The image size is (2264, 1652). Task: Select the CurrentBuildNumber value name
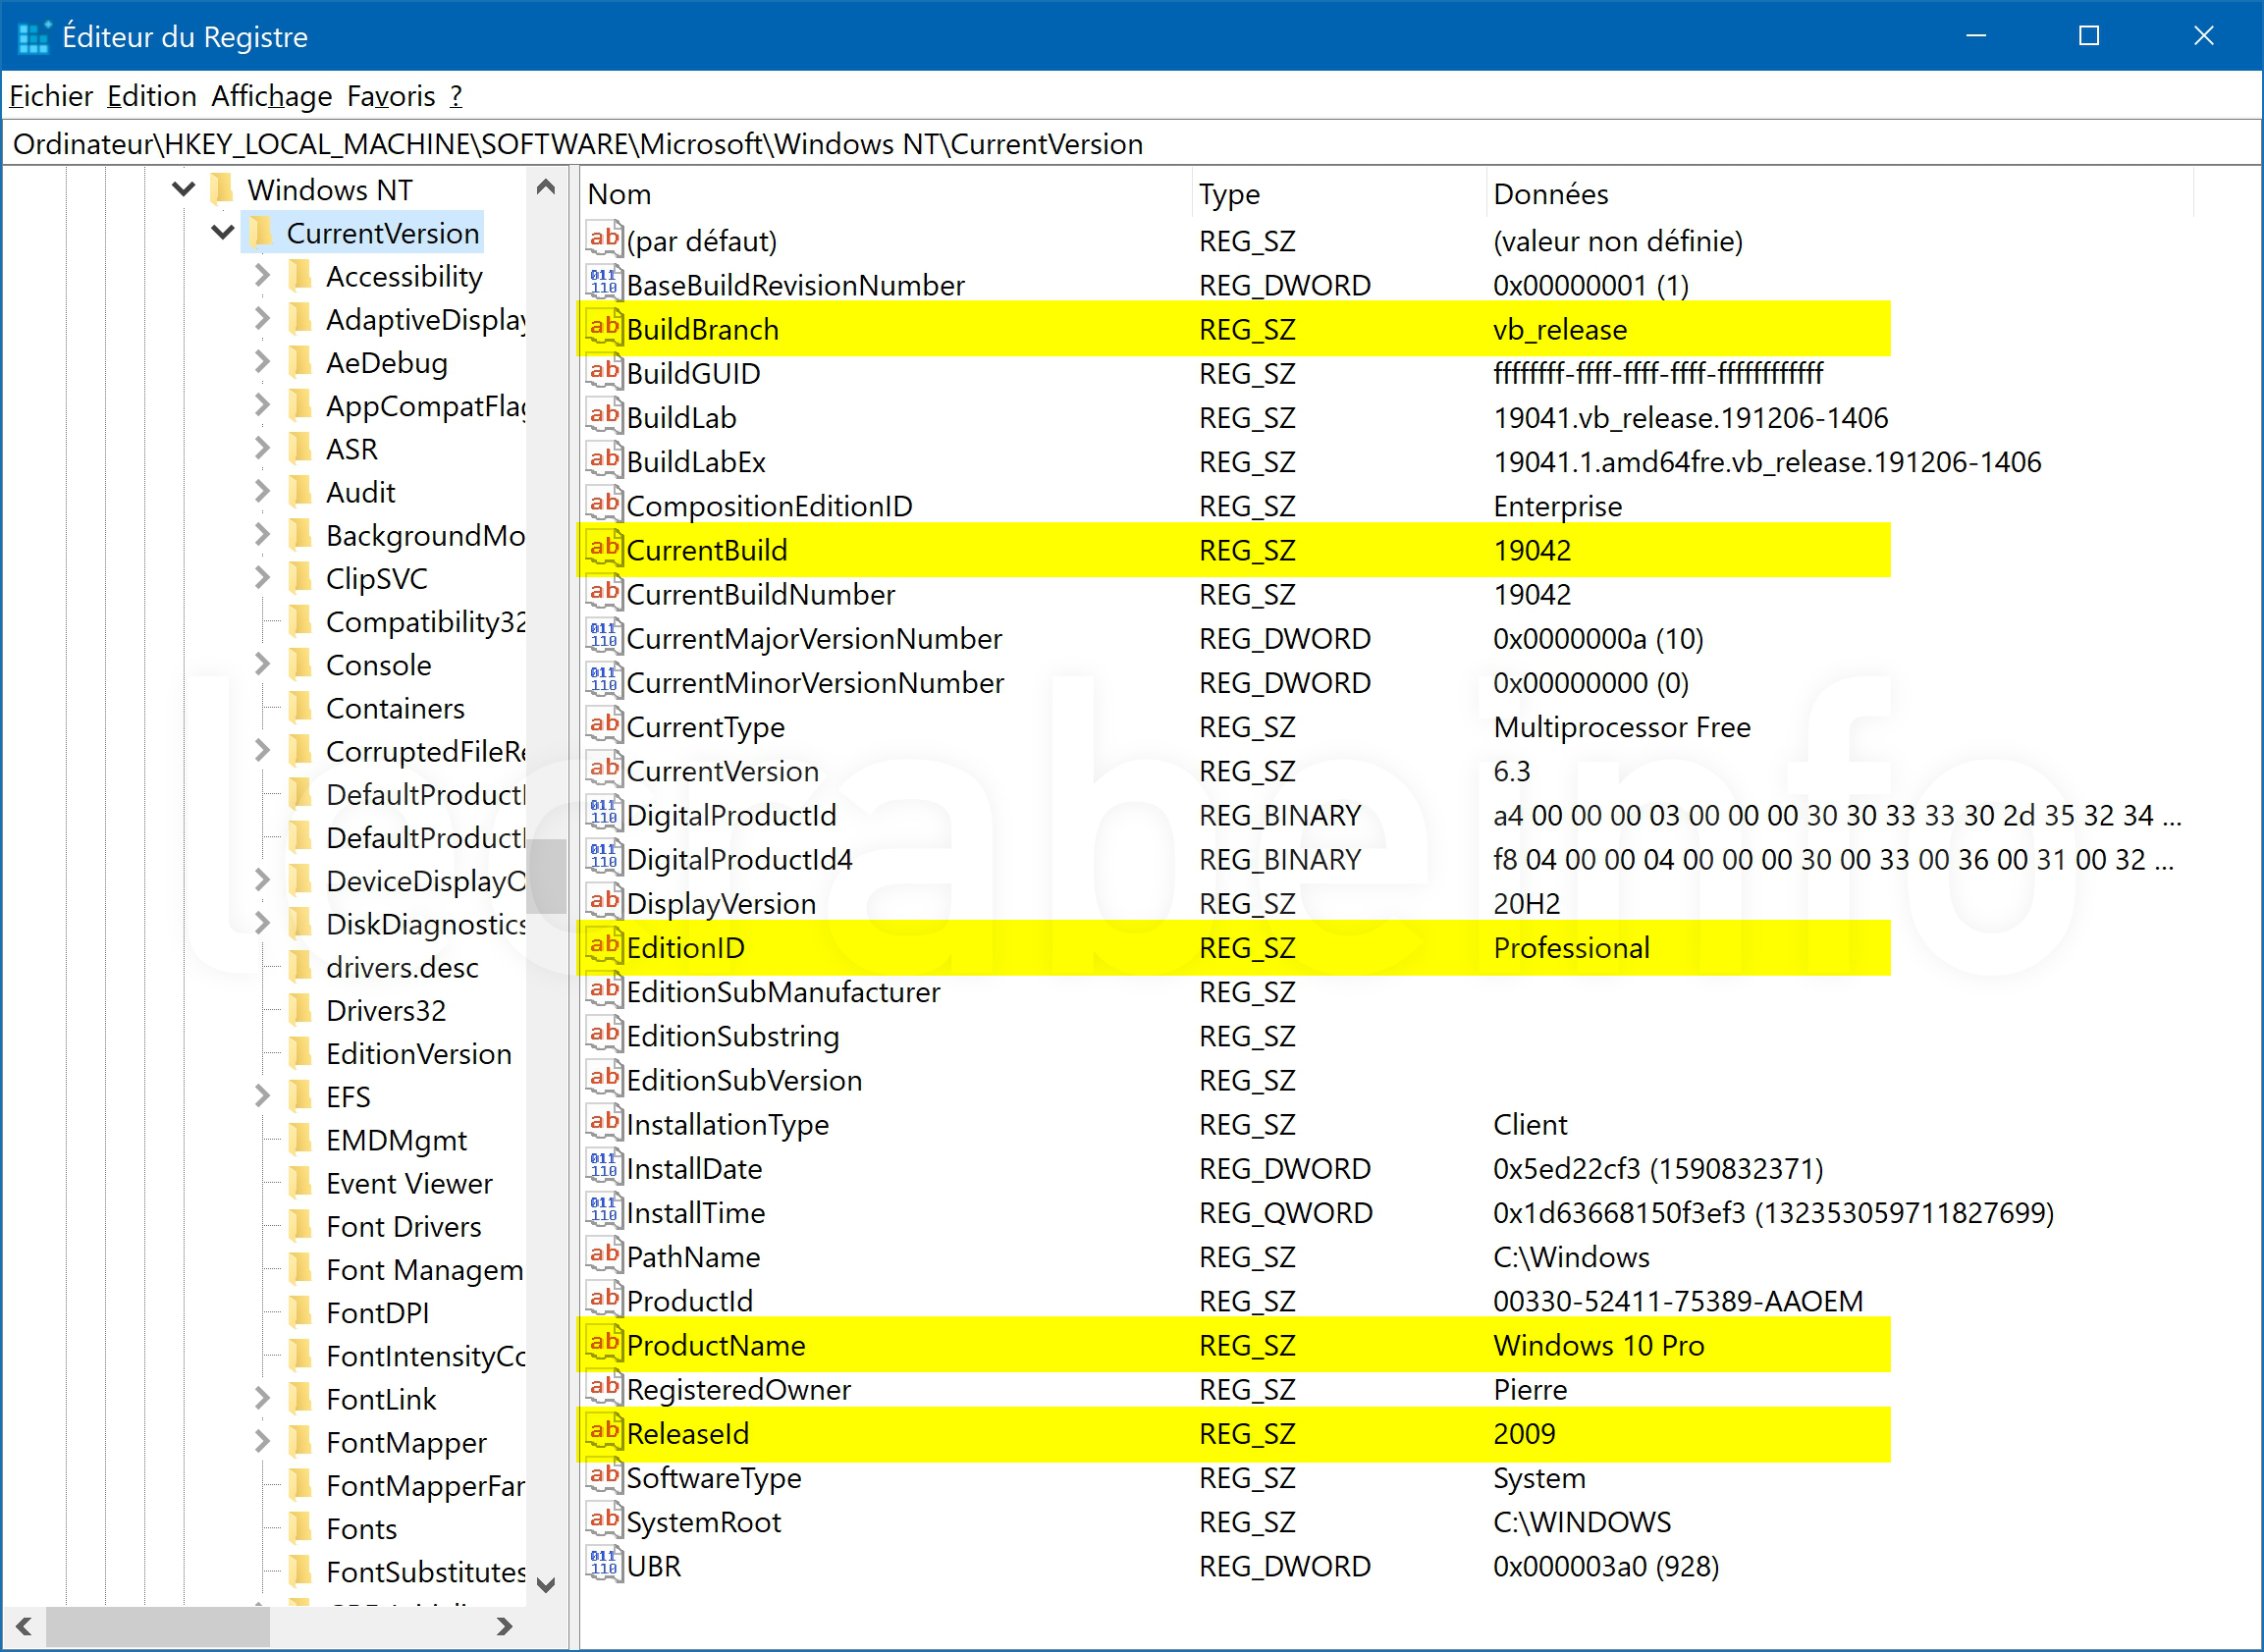pos(760,594)
